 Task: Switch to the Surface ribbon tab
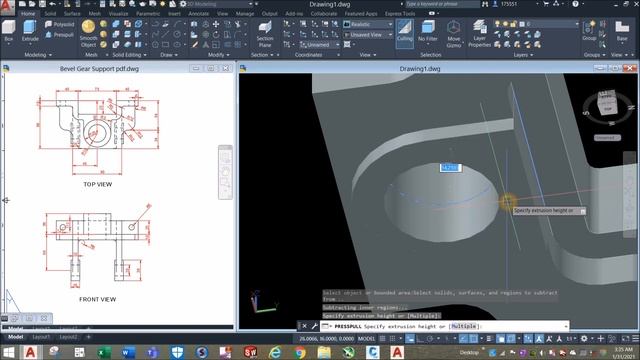(72, 13)
